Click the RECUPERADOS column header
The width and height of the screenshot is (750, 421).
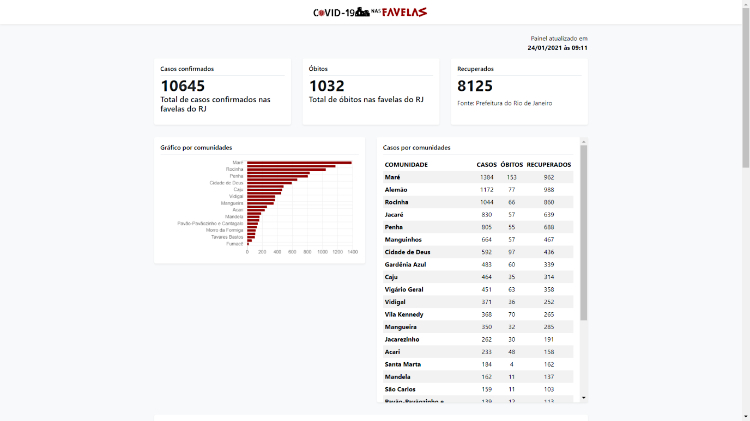tap(548, 164)
